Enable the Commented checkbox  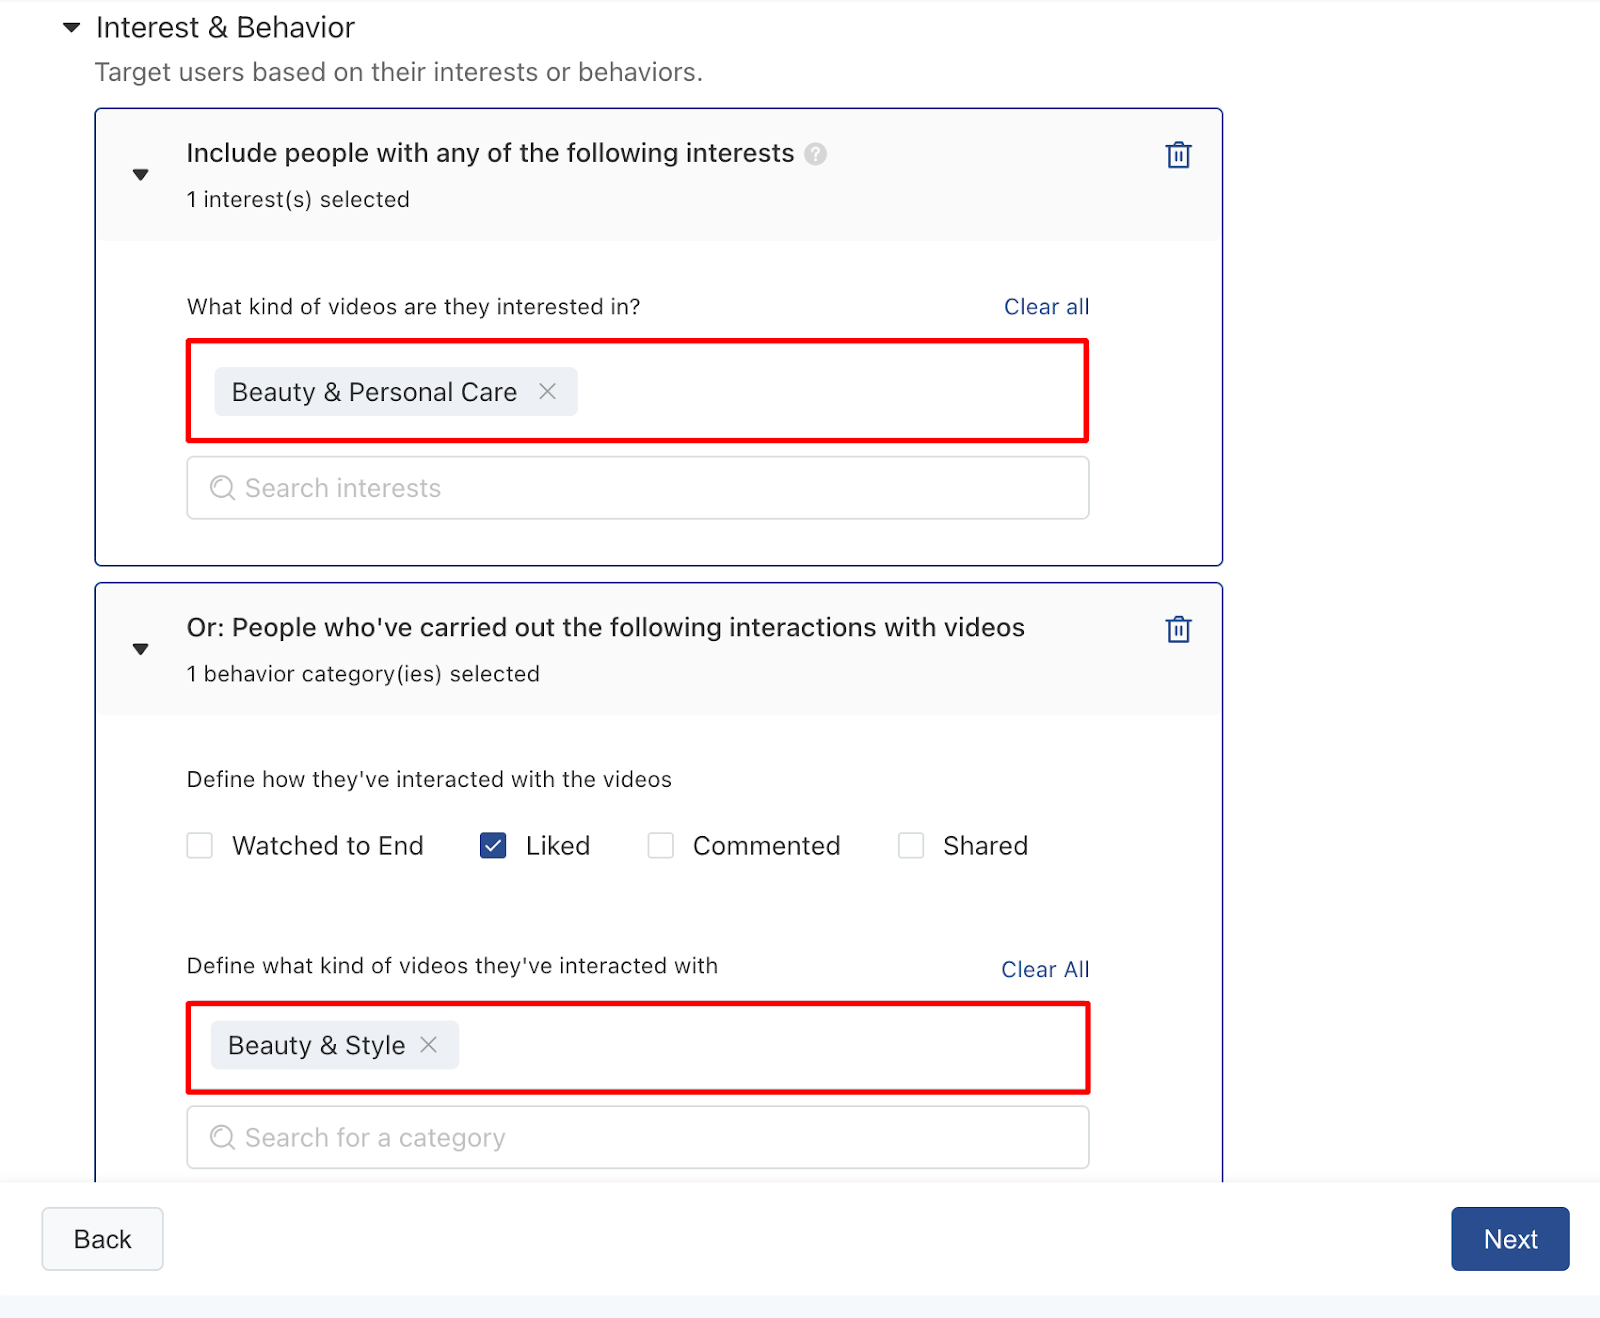coord(661,846)
